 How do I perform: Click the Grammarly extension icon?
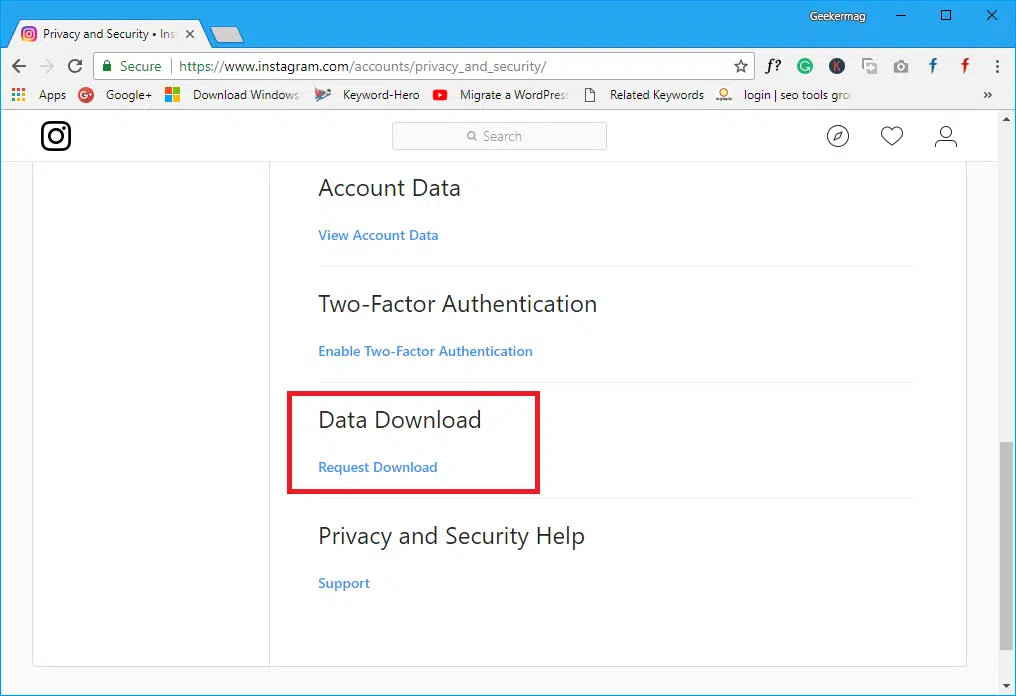805,66
